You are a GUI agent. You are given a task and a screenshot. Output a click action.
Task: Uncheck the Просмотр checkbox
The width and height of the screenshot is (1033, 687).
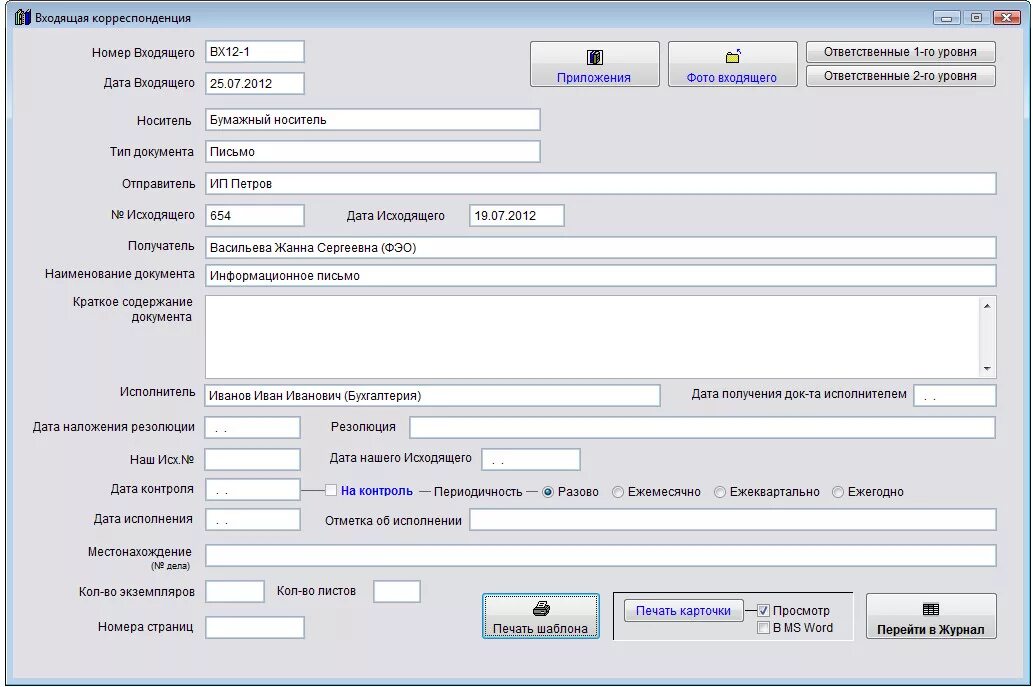(763, 611)
